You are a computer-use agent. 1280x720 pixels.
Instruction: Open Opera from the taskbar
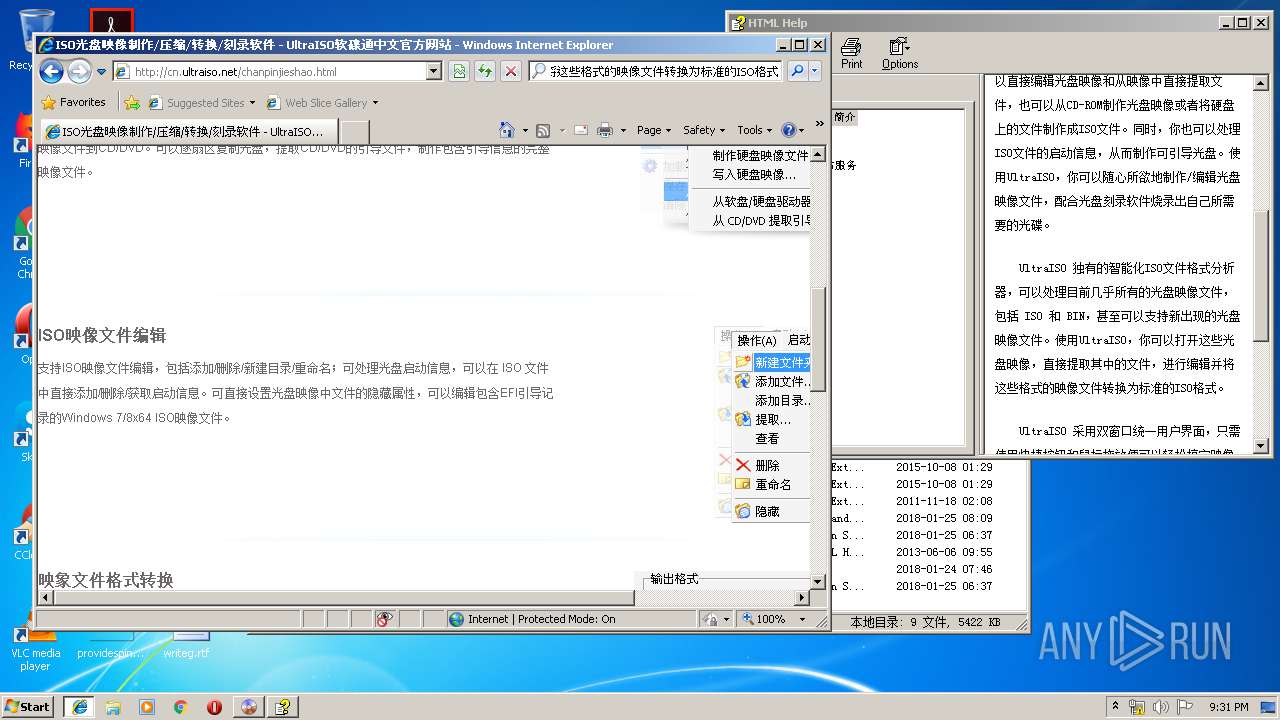[x=214, y=706]
